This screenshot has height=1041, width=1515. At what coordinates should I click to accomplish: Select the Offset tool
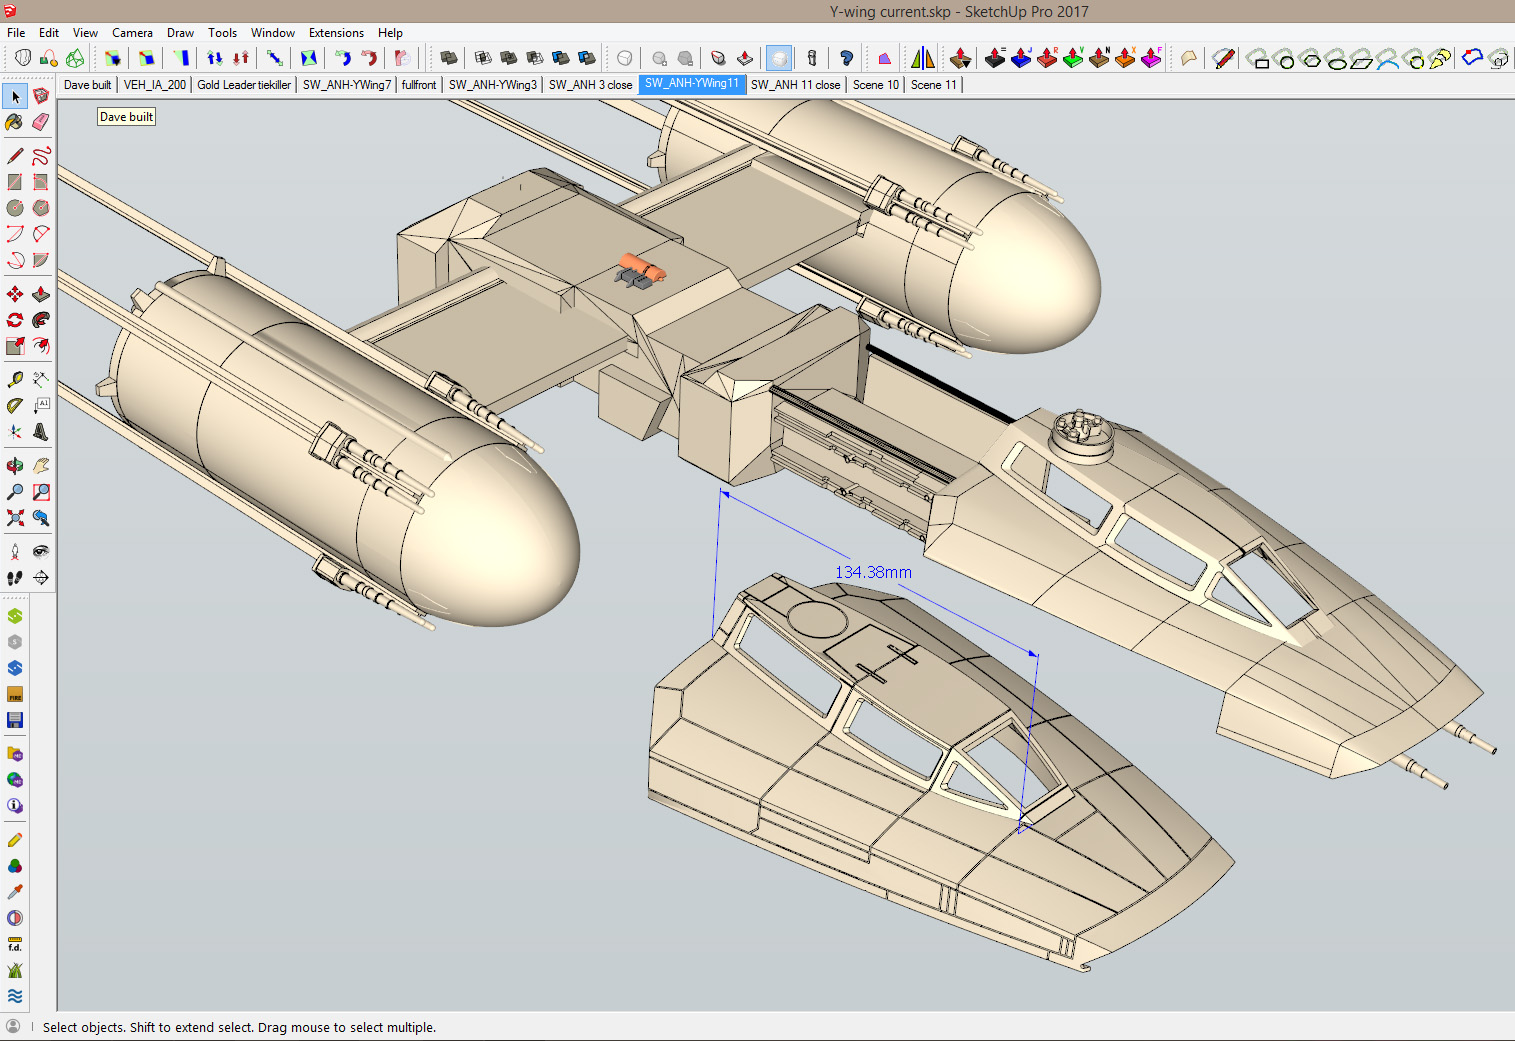coord(41,346)
